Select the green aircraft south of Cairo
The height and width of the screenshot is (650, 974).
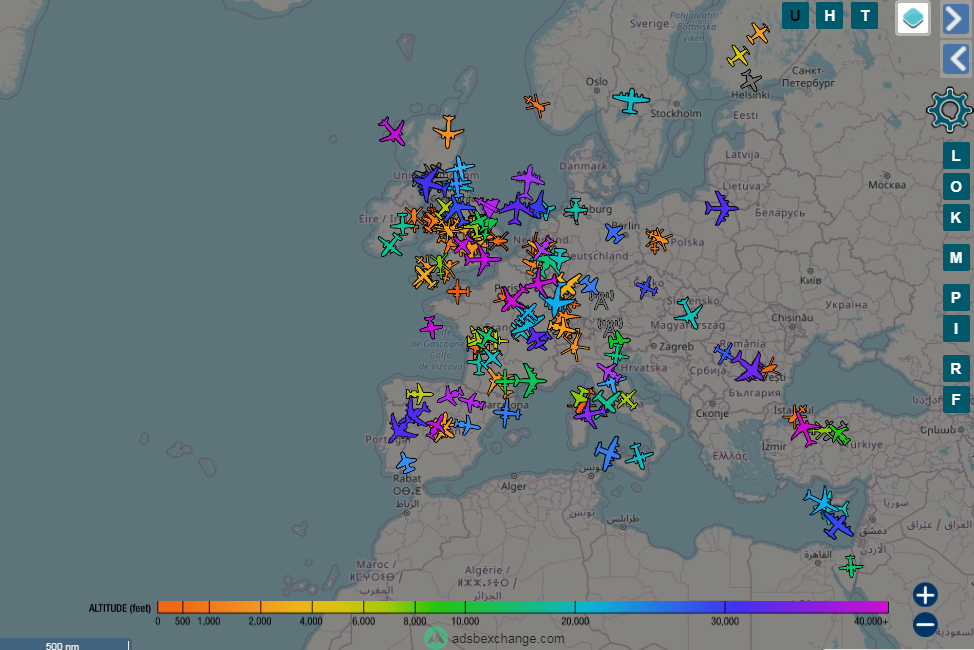coord(851,566)
